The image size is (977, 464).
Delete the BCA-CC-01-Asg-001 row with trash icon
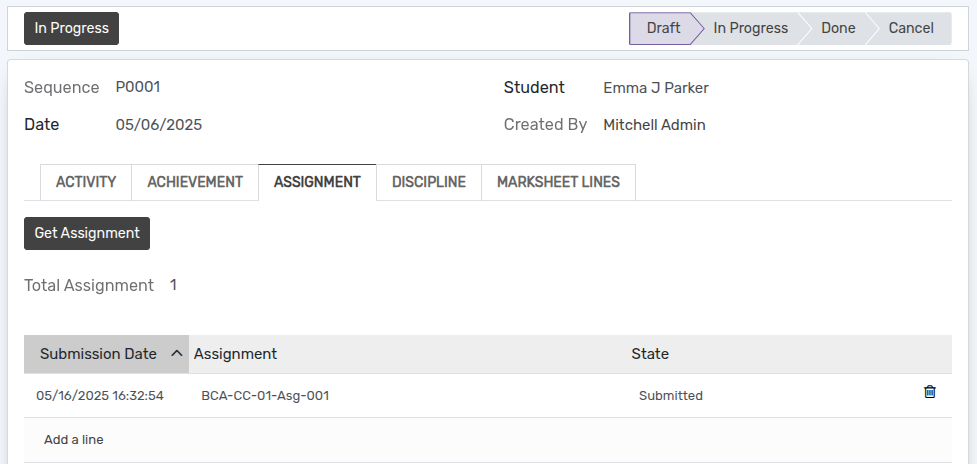pyautogui.click(x=929, y=392)
